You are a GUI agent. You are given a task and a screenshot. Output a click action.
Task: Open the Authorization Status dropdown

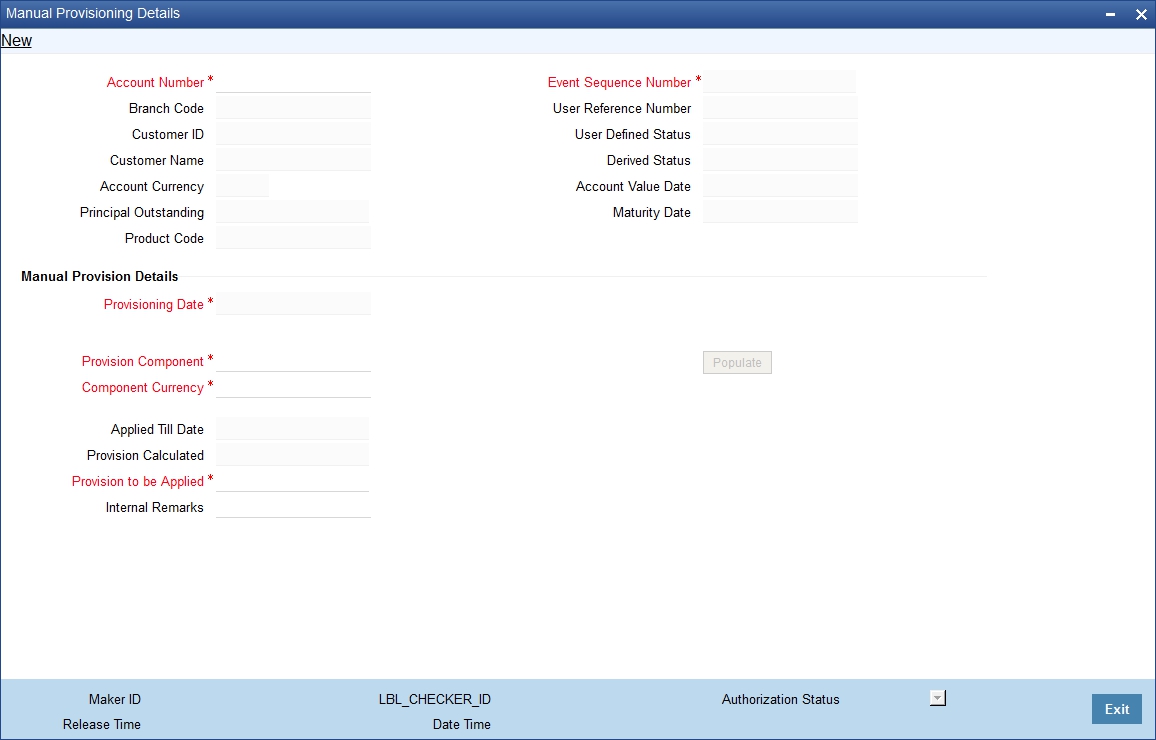938,698
